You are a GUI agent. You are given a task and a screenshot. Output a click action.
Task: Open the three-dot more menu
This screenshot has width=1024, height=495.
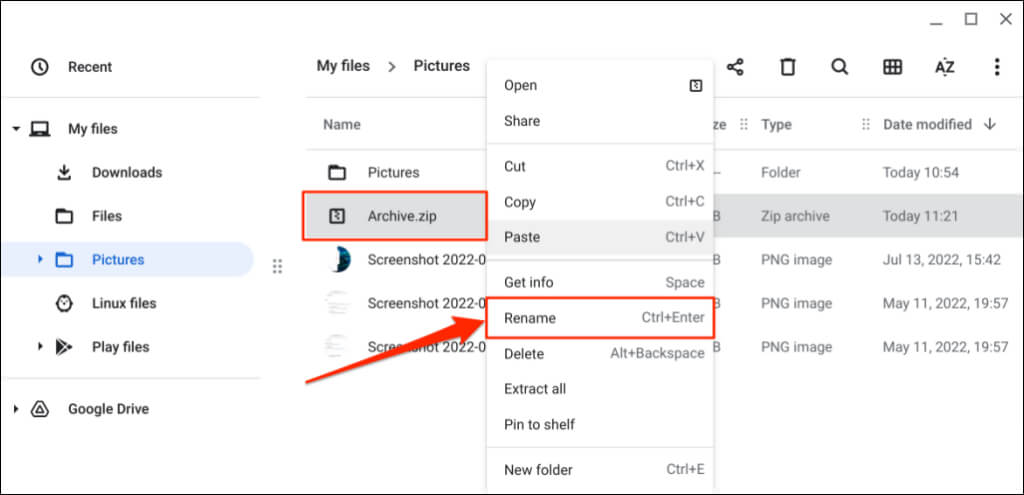tap(996, 67)
